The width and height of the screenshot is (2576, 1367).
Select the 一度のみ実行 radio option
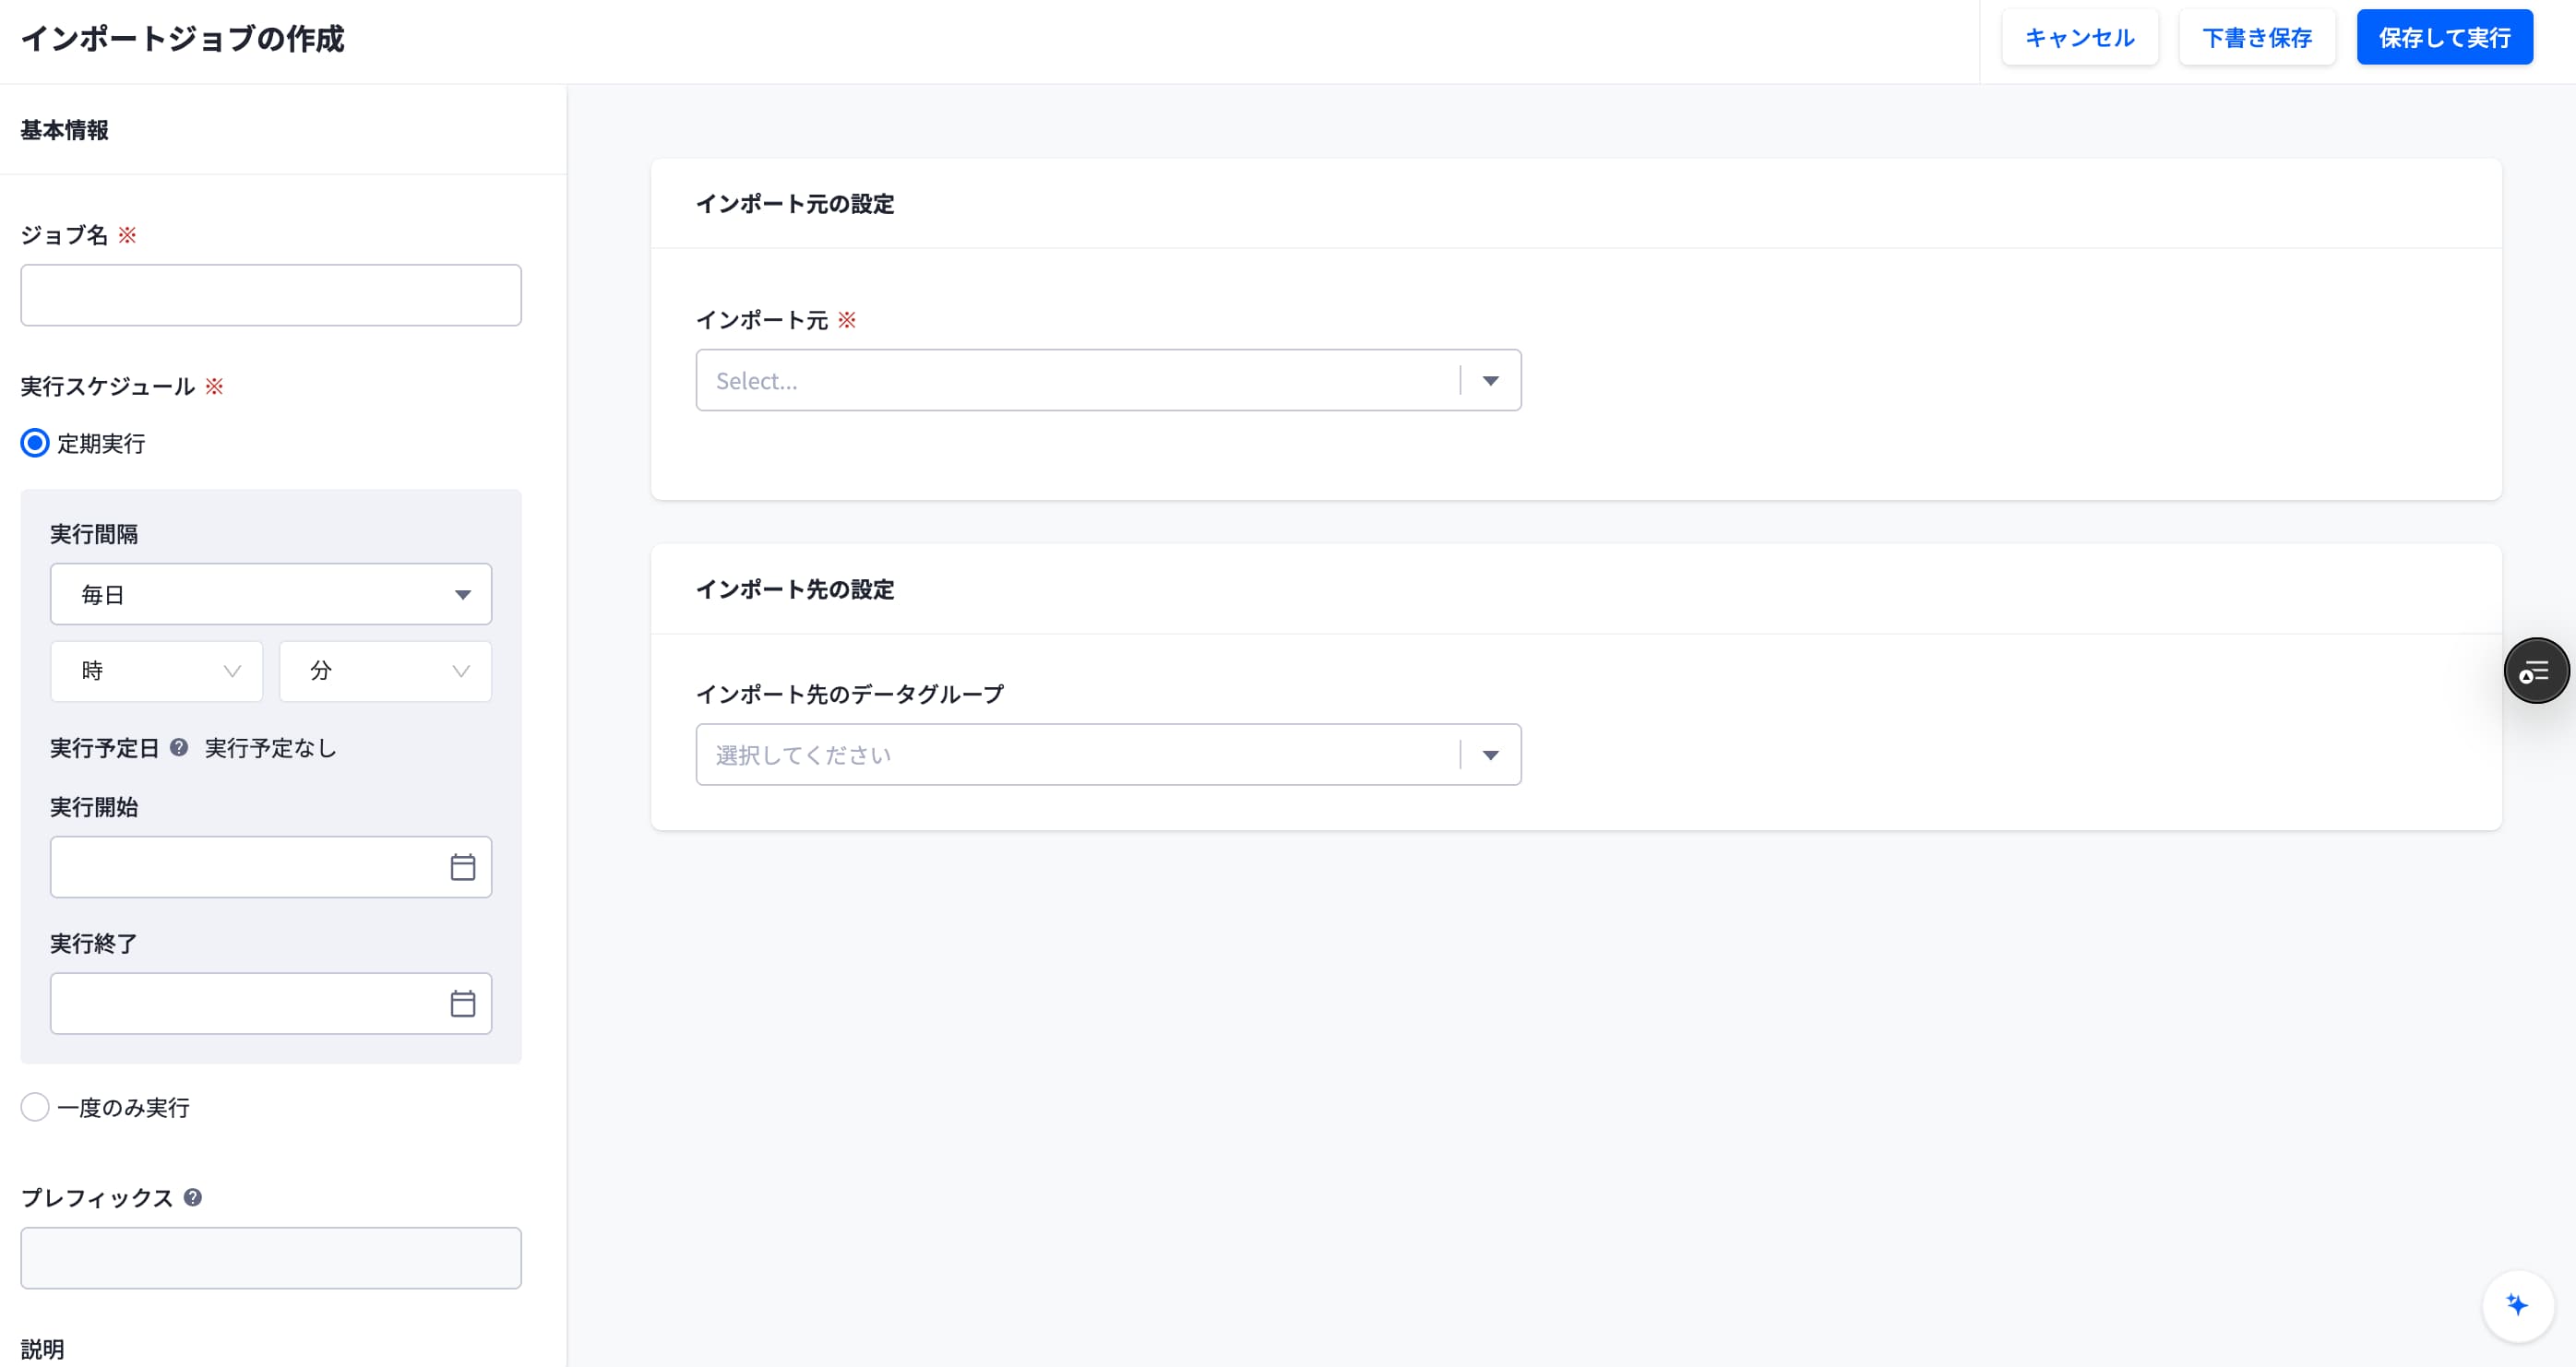(x=35, y=1107)
